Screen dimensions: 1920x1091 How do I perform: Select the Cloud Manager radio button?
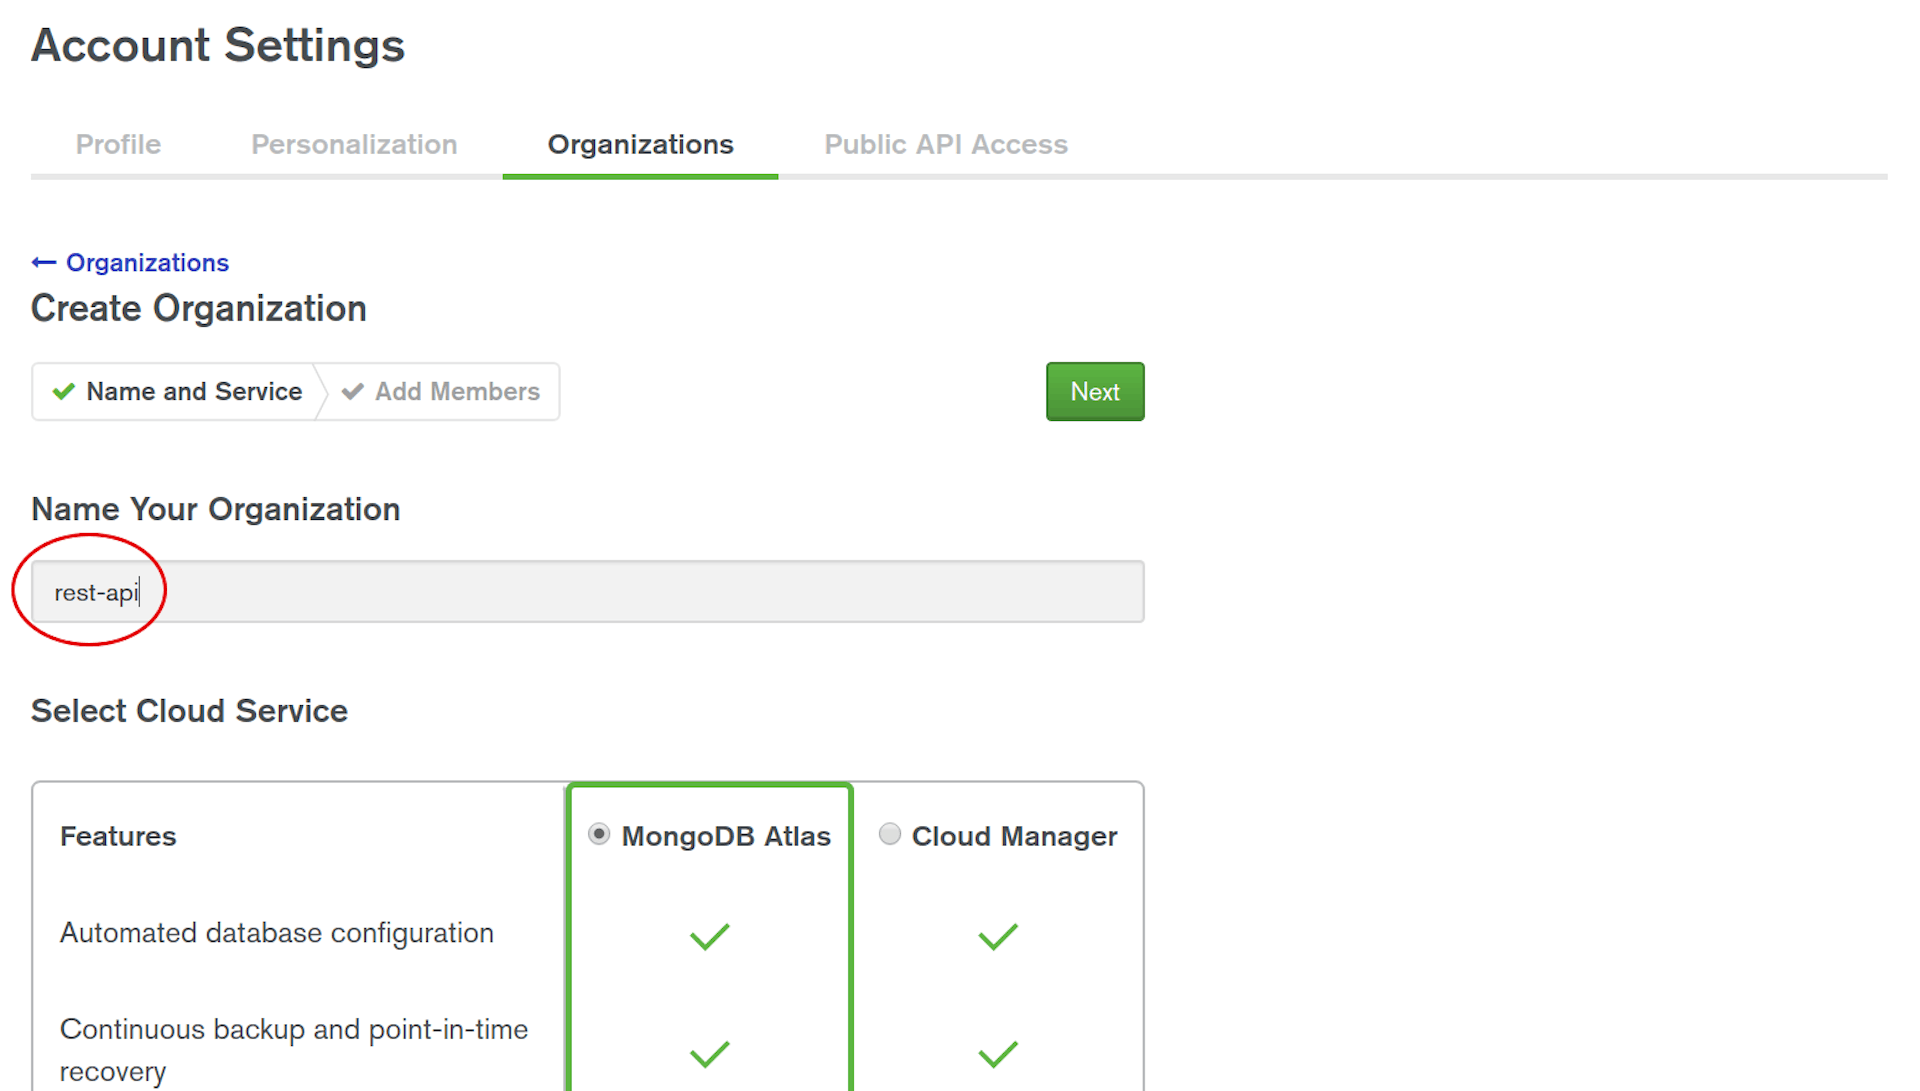(x=889, y=834)
